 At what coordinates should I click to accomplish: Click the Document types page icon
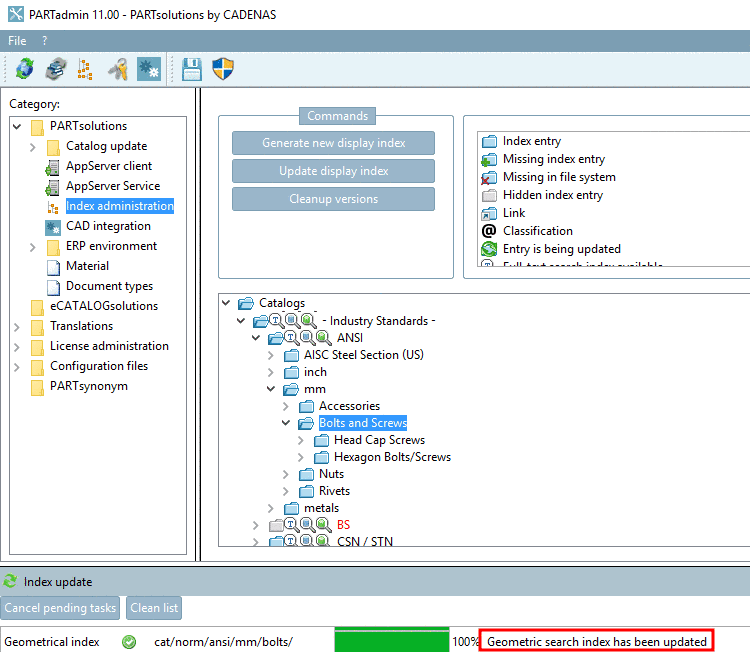[x=54, y=287]
